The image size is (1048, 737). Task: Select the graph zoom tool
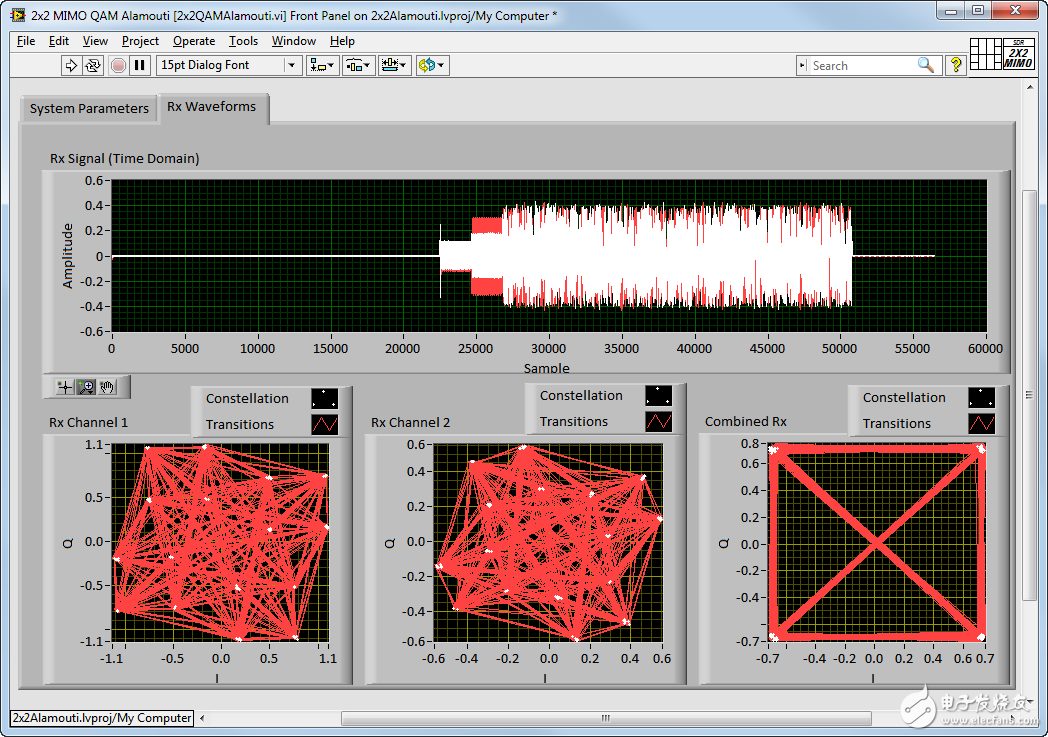86,387
